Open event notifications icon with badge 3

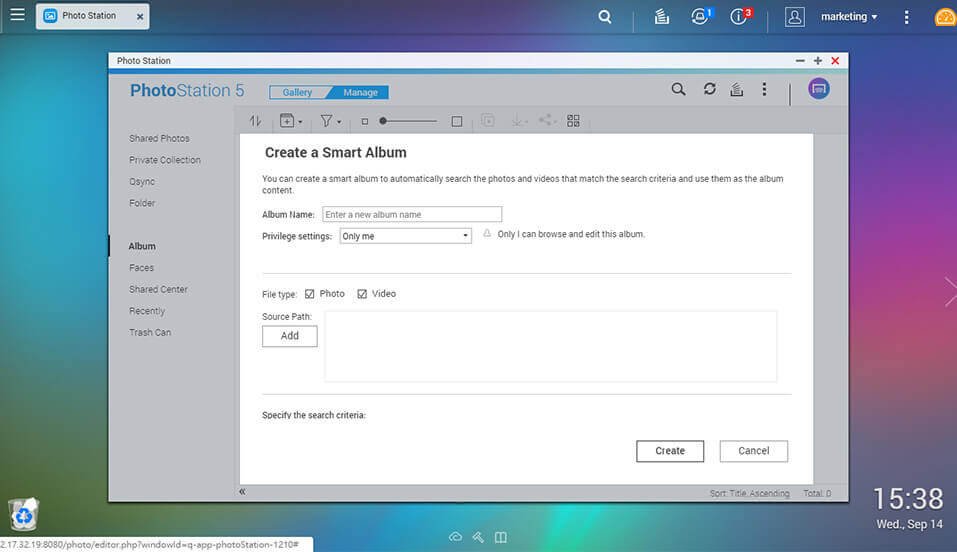(740, 16)
